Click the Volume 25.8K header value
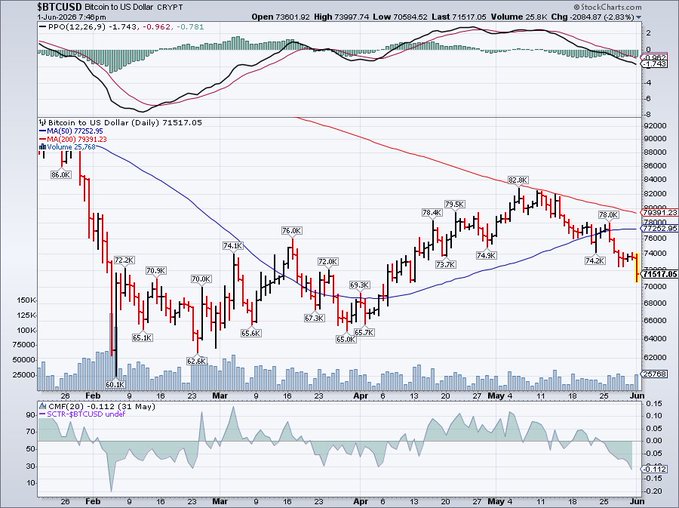The width and height of the screenshot is (679, 508). pos(520,17)
